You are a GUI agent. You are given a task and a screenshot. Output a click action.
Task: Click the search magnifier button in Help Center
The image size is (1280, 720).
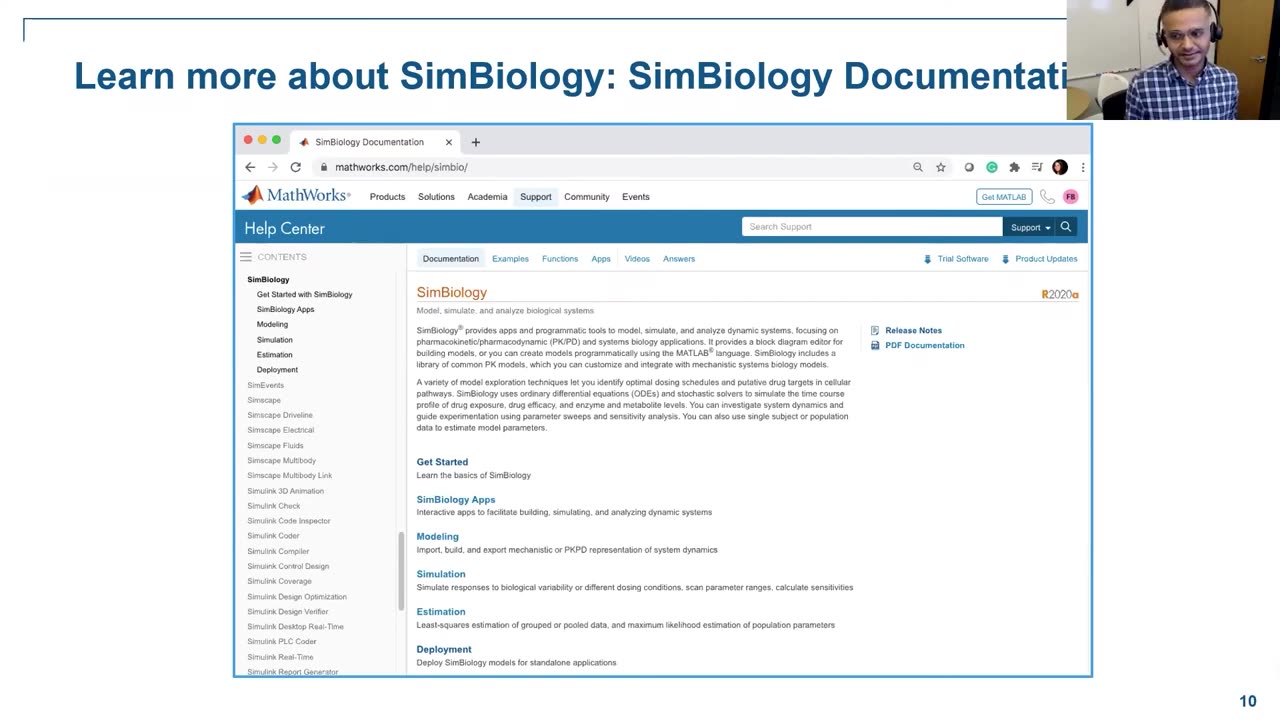coord(1066,227)
